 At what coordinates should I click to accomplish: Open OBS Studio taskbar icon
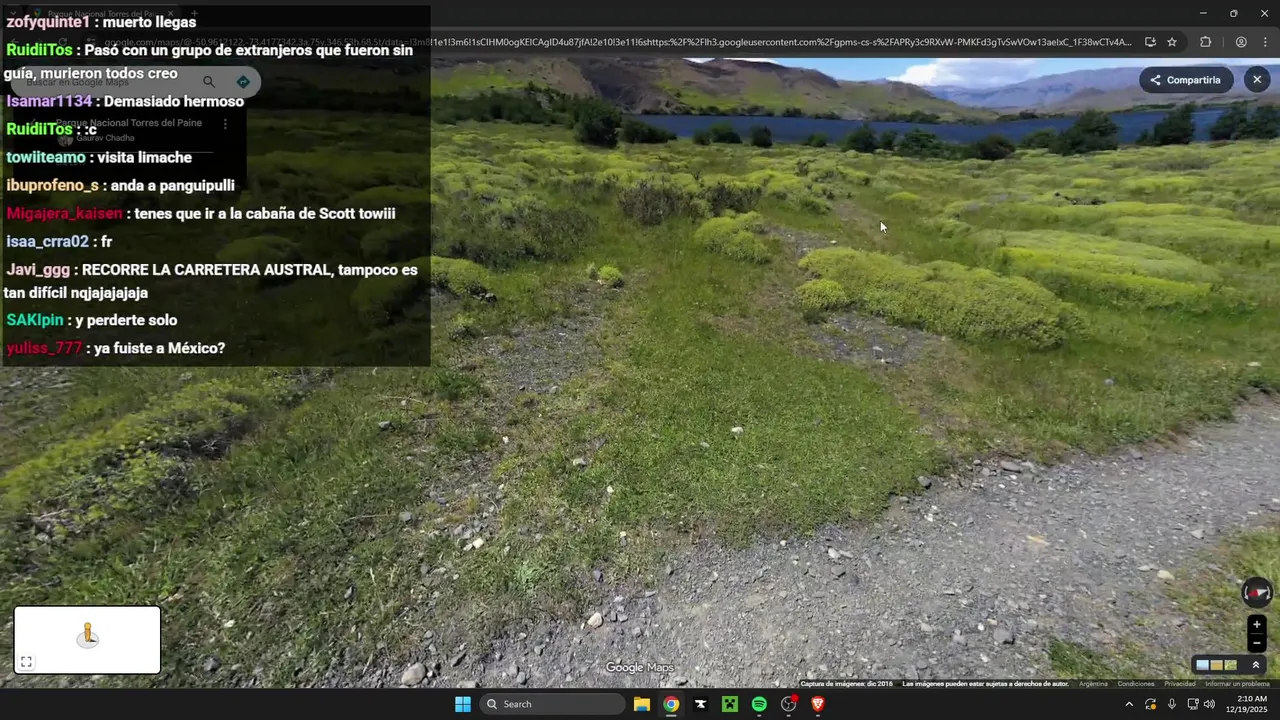789,704
